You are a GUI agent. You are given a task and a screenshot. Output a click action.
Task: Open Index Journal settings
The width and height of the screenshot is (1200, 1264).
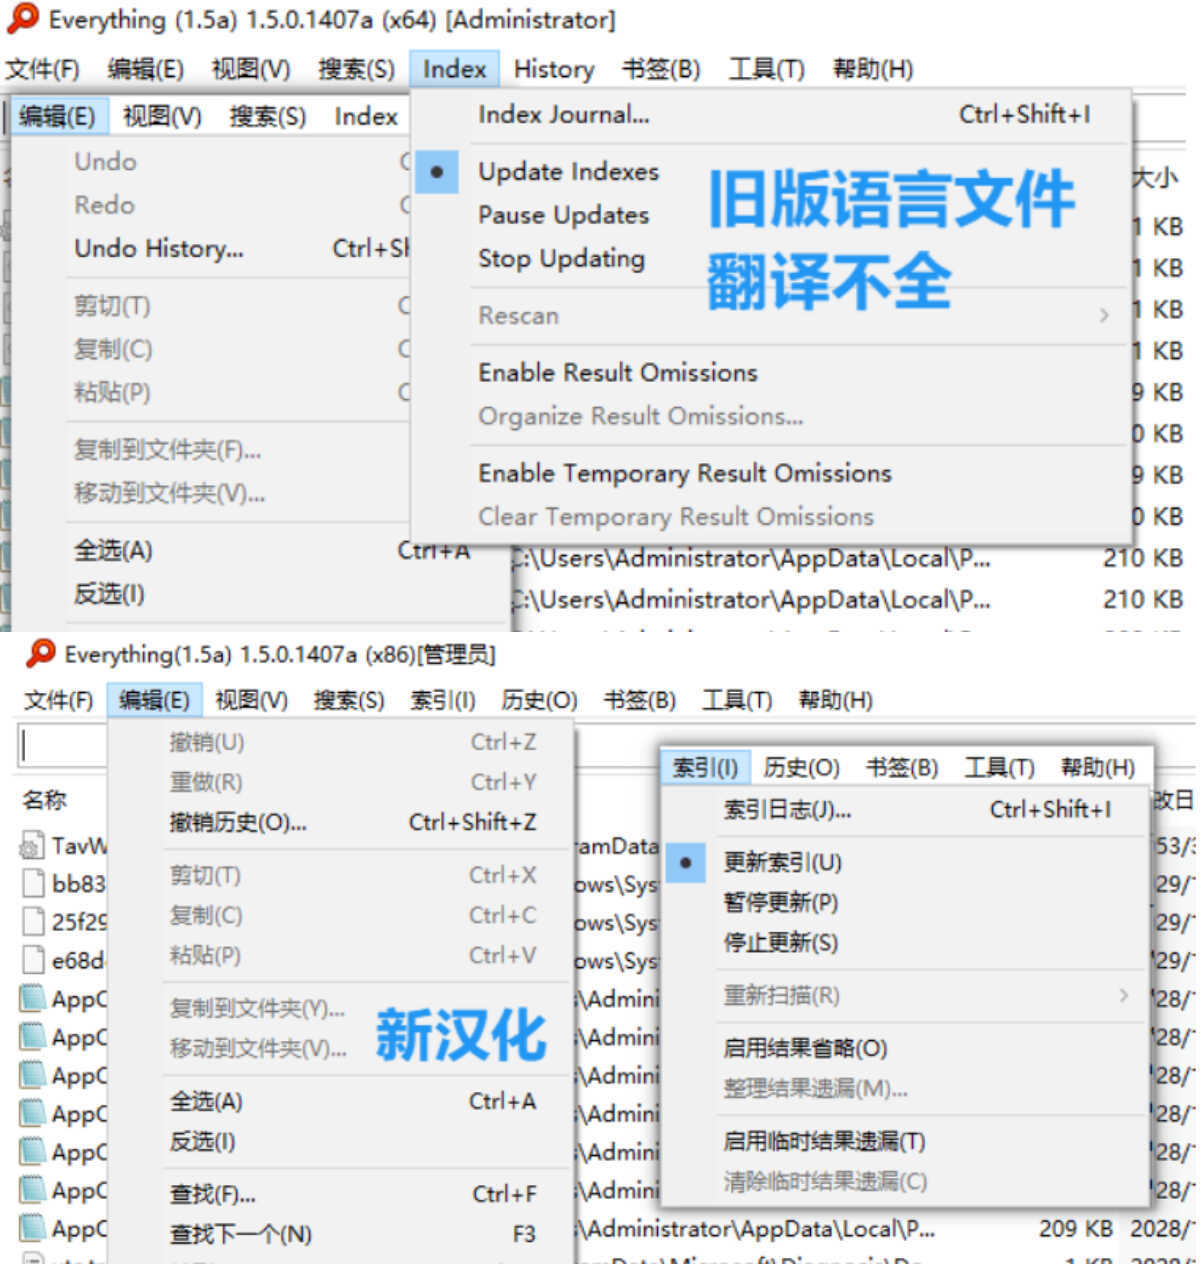coord(563,114)
